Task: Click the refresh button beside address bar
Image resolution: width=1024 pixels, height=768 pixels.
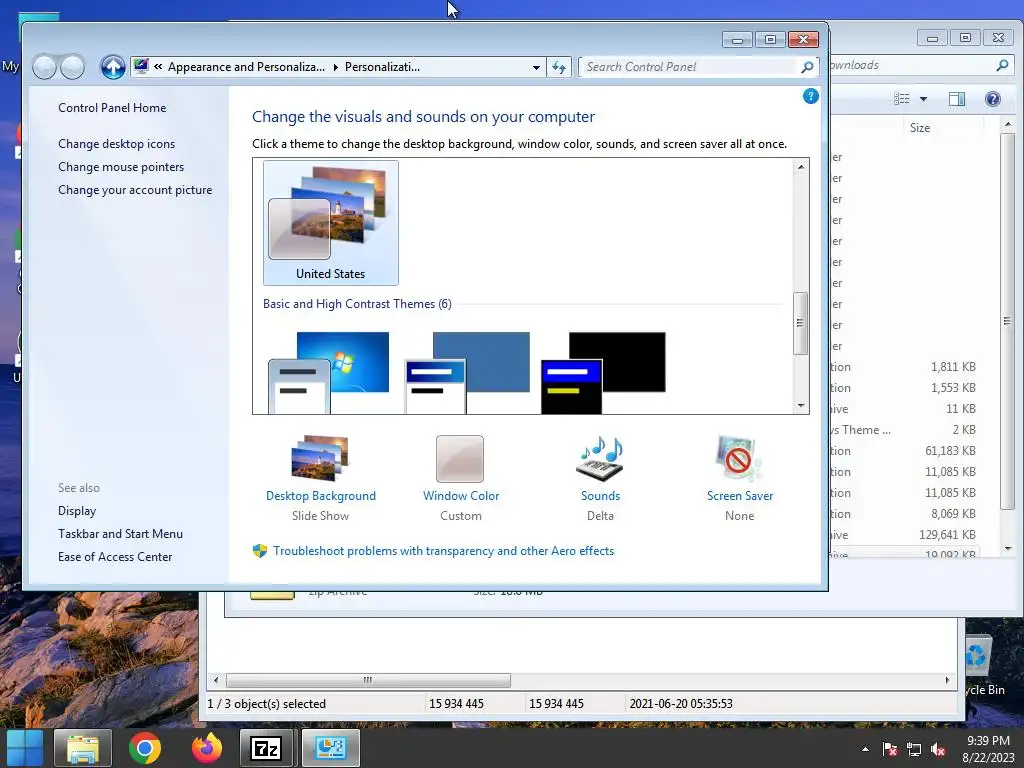Action: pyautogui.click(x=559, y=67)
